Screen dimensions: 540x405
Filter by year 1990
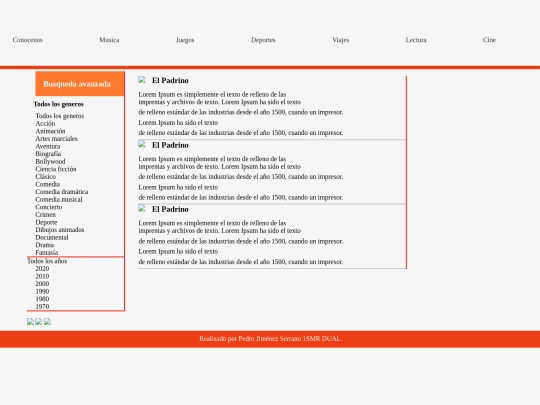(x=42, y=291)
